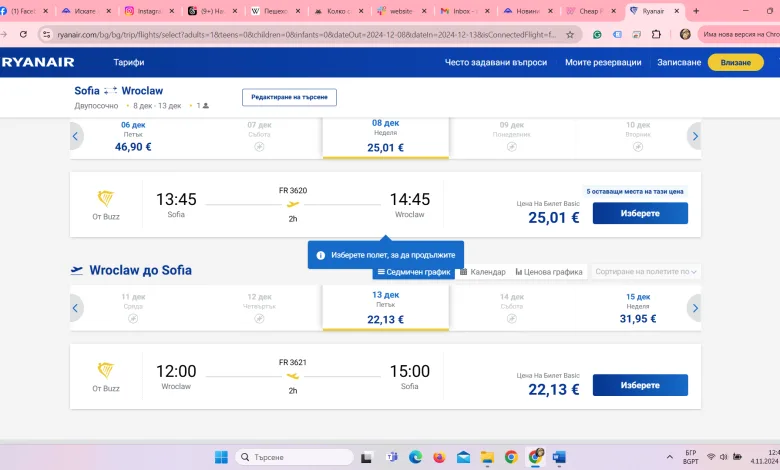780x470 pixels.
Task: Select unavailable outbound date 10 дек
Action: (x=638, y=136)
